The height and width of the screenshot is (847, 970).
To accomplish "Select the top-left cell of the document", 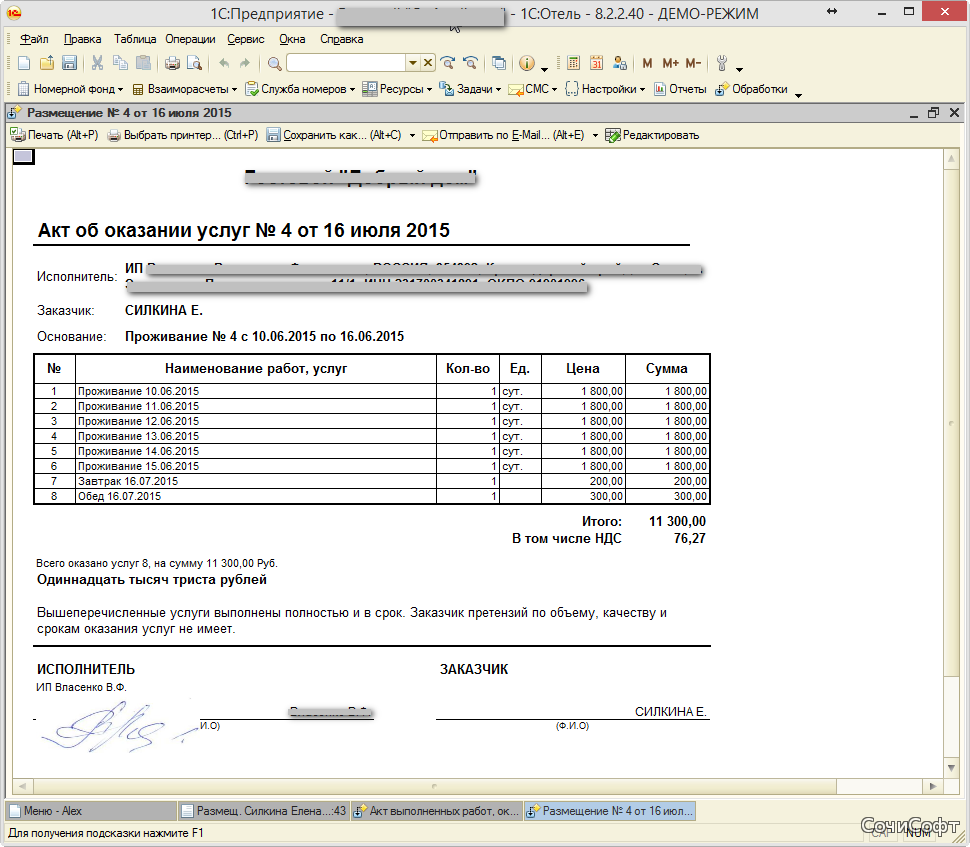I will point(24,157).
